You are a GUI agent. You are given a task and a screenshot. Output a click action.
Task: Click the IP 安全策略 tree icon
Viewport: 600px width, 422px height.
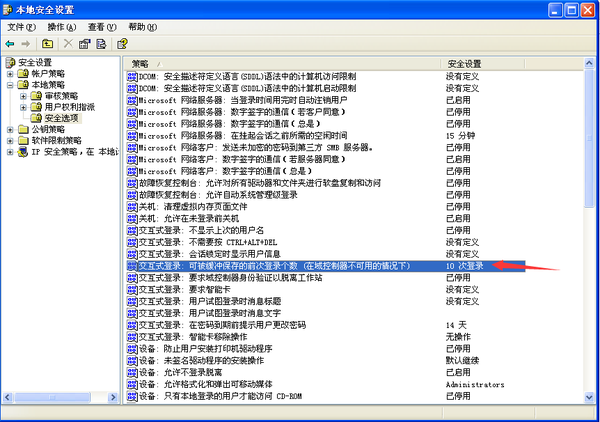tap(23, 152)
